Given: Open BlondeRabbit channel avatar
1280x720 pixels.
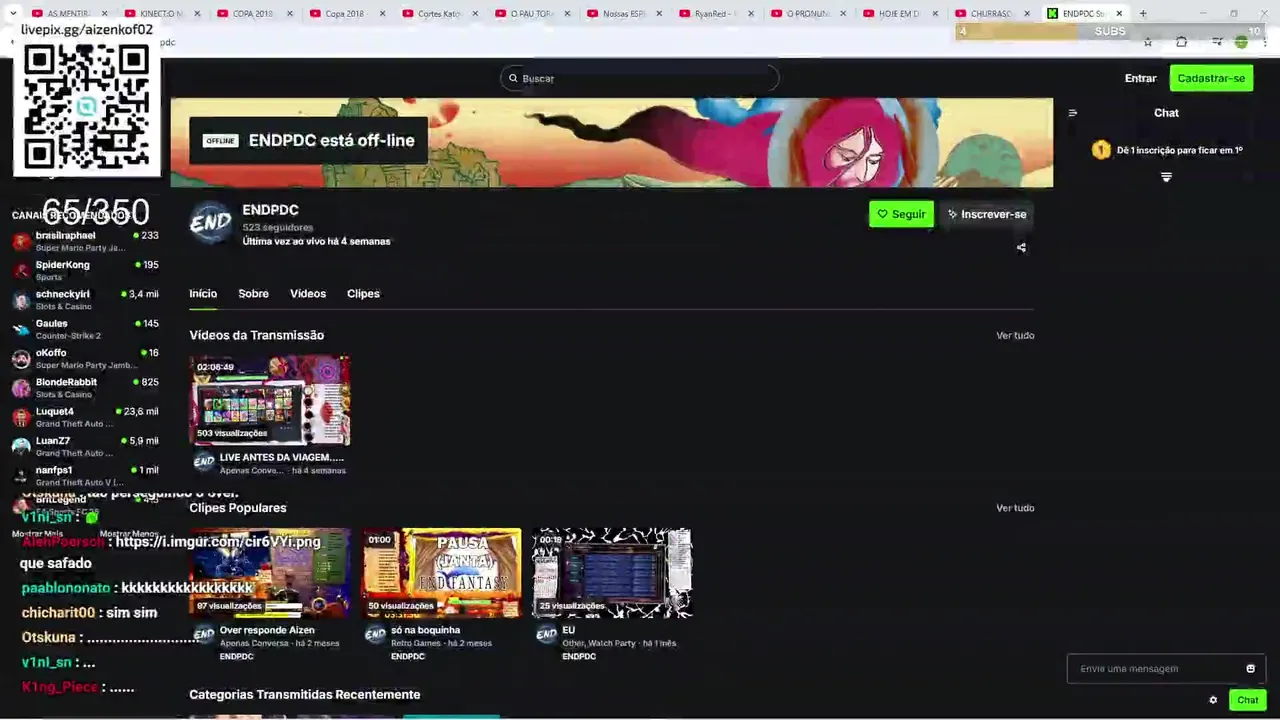Looking at the screenshot, I should click(21, 388).
